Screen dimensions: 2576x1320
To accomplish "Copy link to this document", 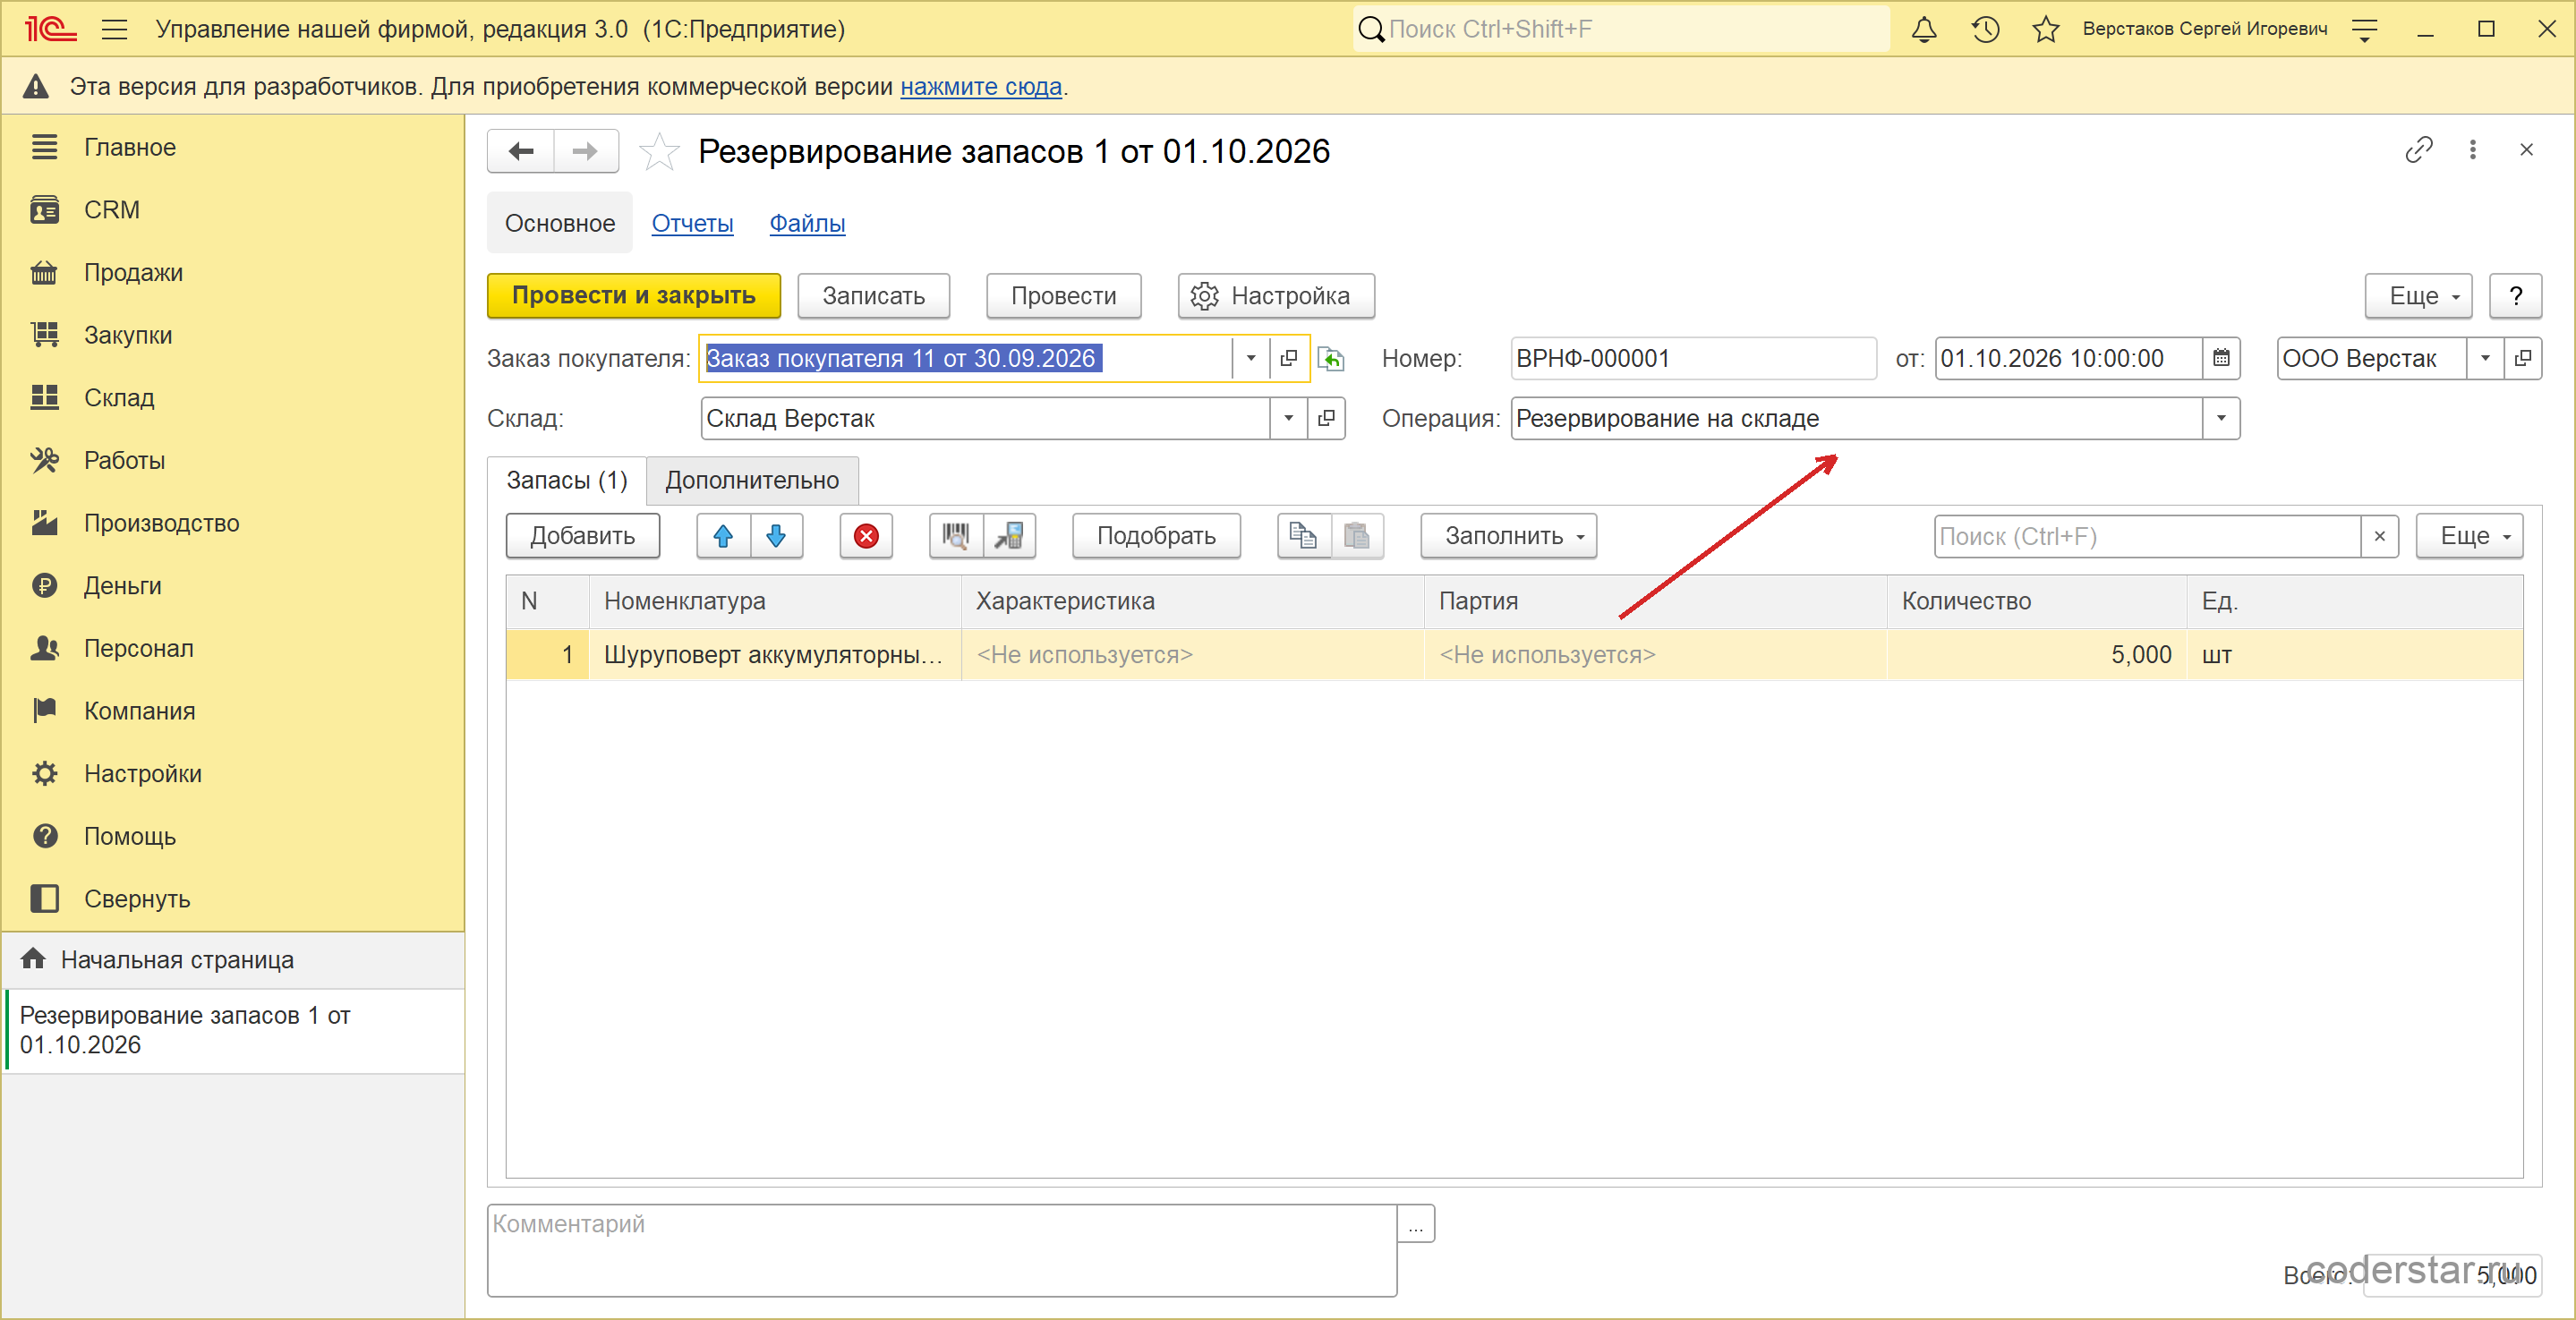I will coord(2418,150).
